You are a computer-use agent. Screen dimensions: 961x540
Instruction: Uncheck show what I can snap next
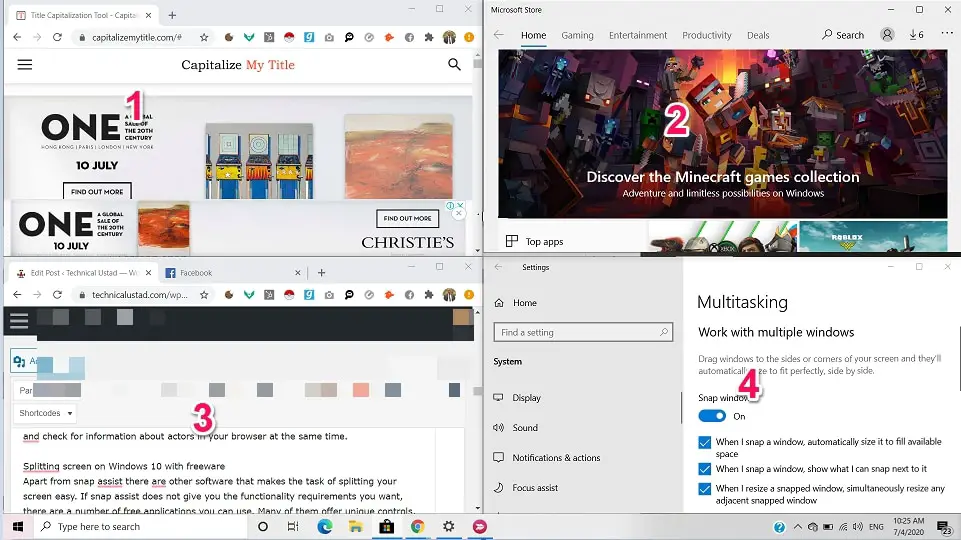[x=705, y=470]
